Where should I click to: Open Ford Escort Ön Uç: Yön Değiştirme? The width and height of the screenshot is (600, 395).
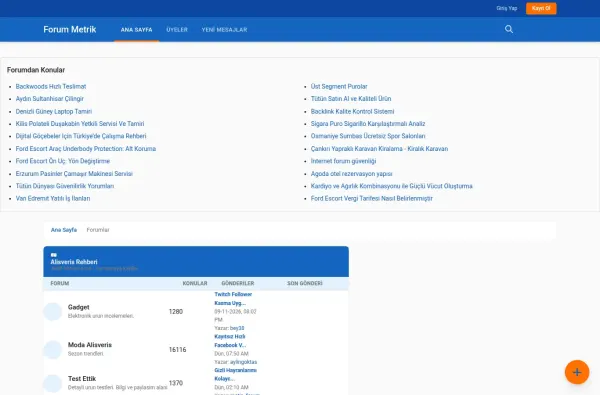(63, 161)
